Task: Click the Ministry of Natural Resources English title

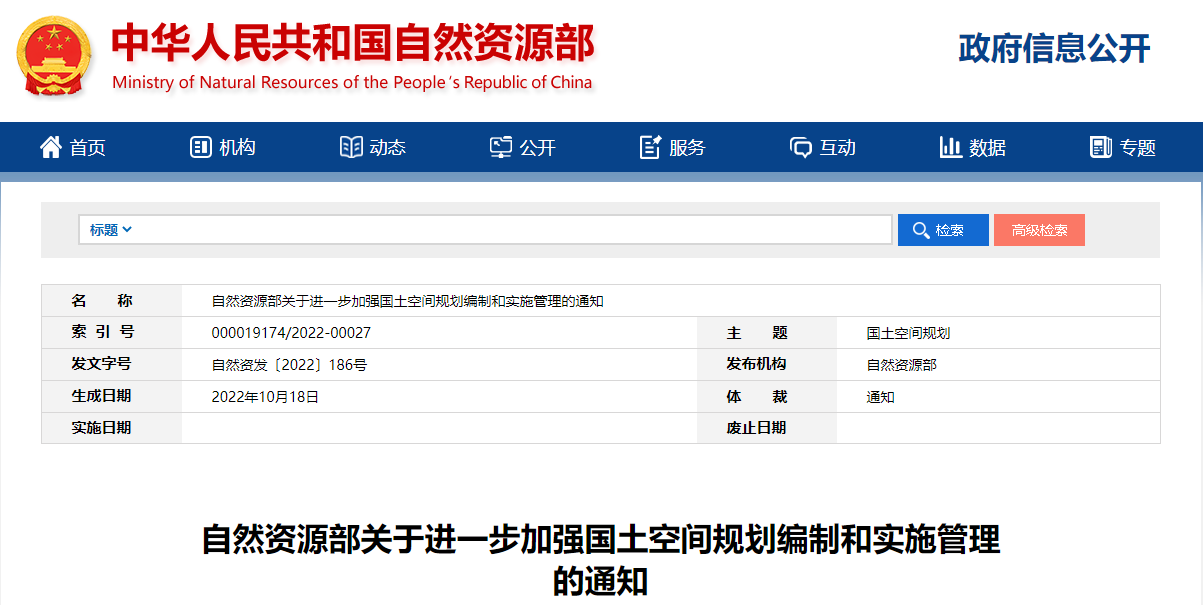Action: click(352, 82)
